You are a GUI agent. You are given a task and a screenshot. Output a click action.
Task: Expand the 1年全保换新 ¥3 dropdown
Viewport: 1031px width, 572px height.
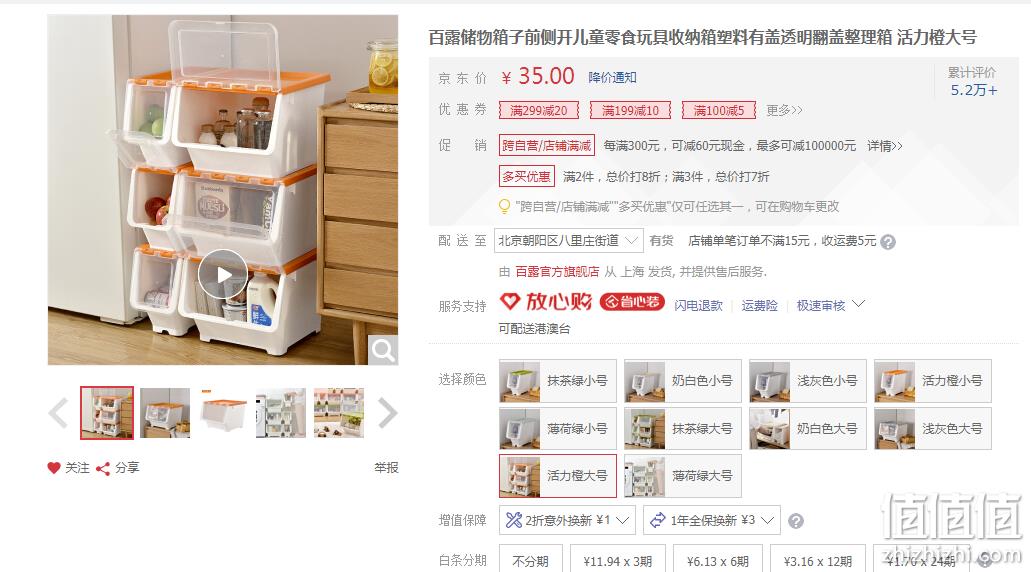pos(711,521)
